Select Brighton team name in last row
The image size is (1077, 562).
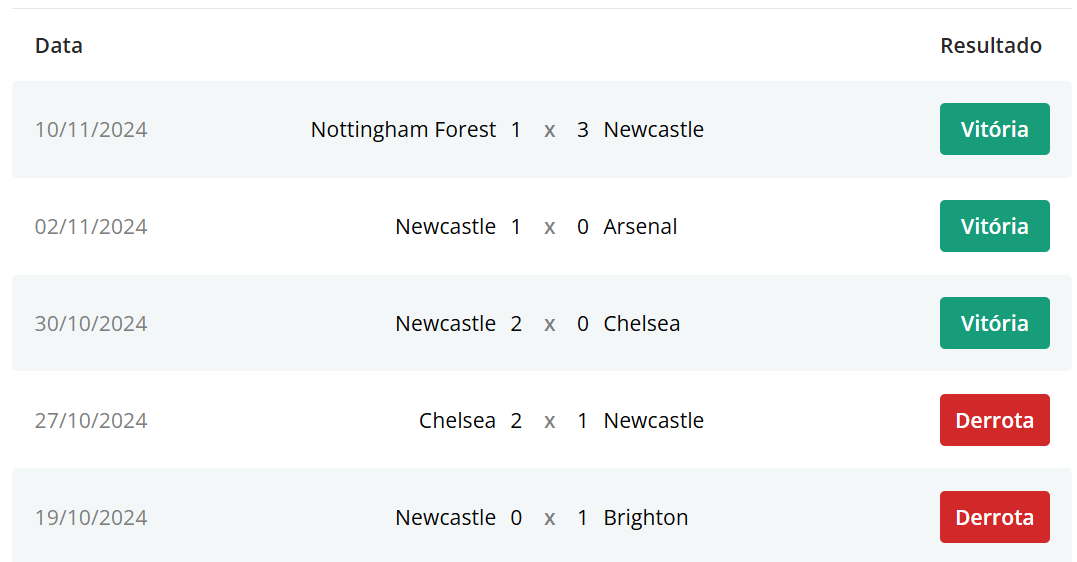(645, 518)
